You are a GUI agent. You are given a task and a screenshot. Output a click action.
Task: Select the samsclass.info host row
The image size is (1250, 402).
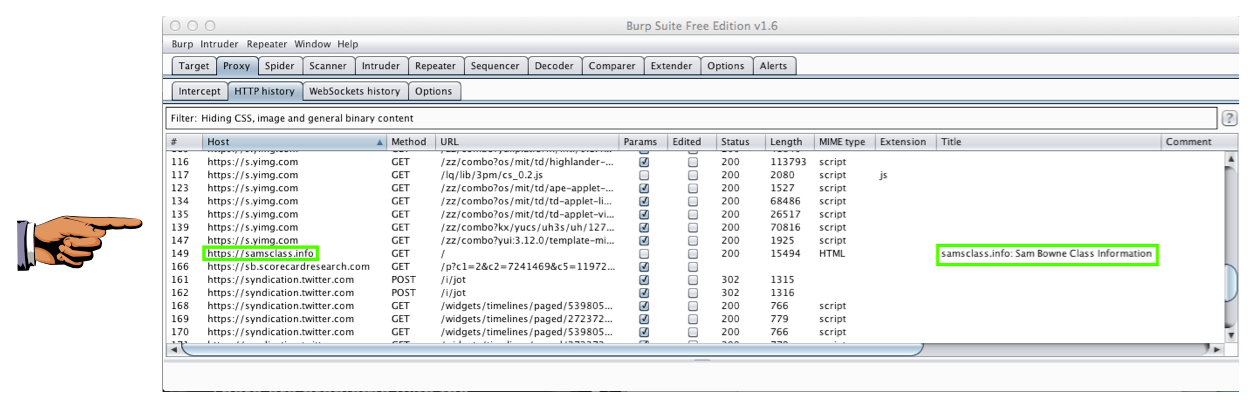click(x=260, y=254)
